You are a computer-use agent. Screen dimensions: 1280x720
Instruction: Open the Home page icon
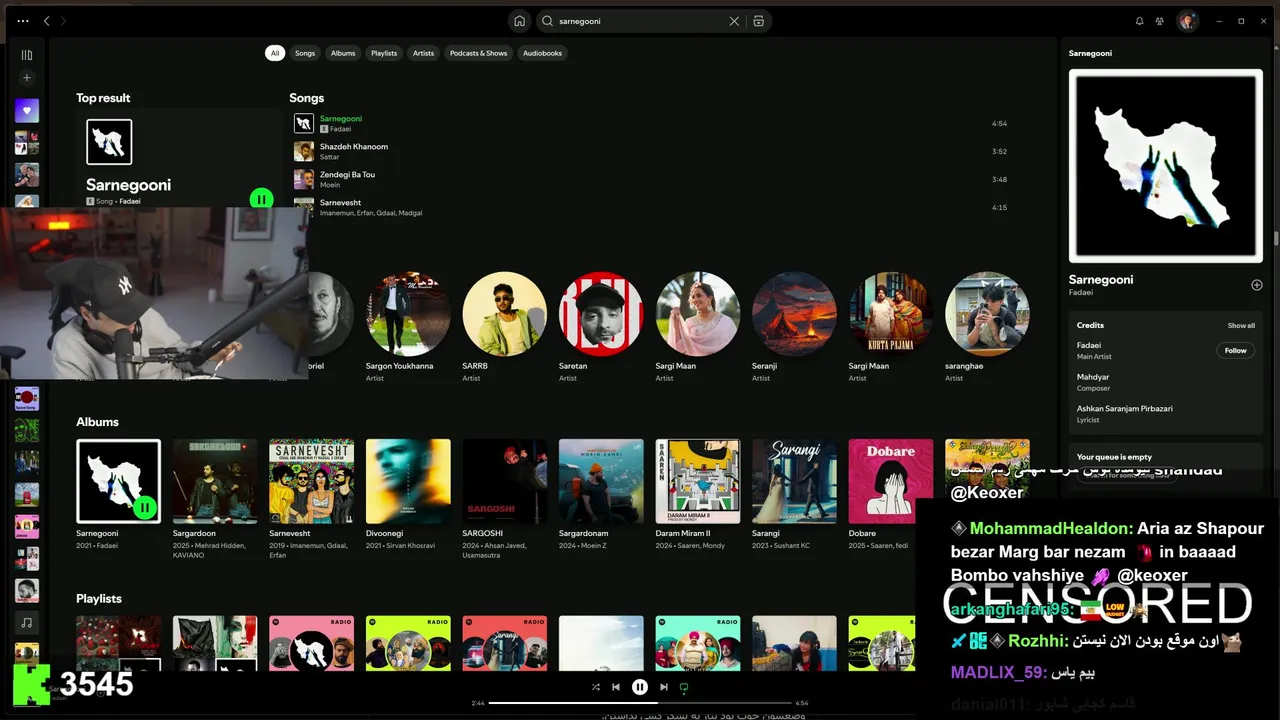point(519,21)
